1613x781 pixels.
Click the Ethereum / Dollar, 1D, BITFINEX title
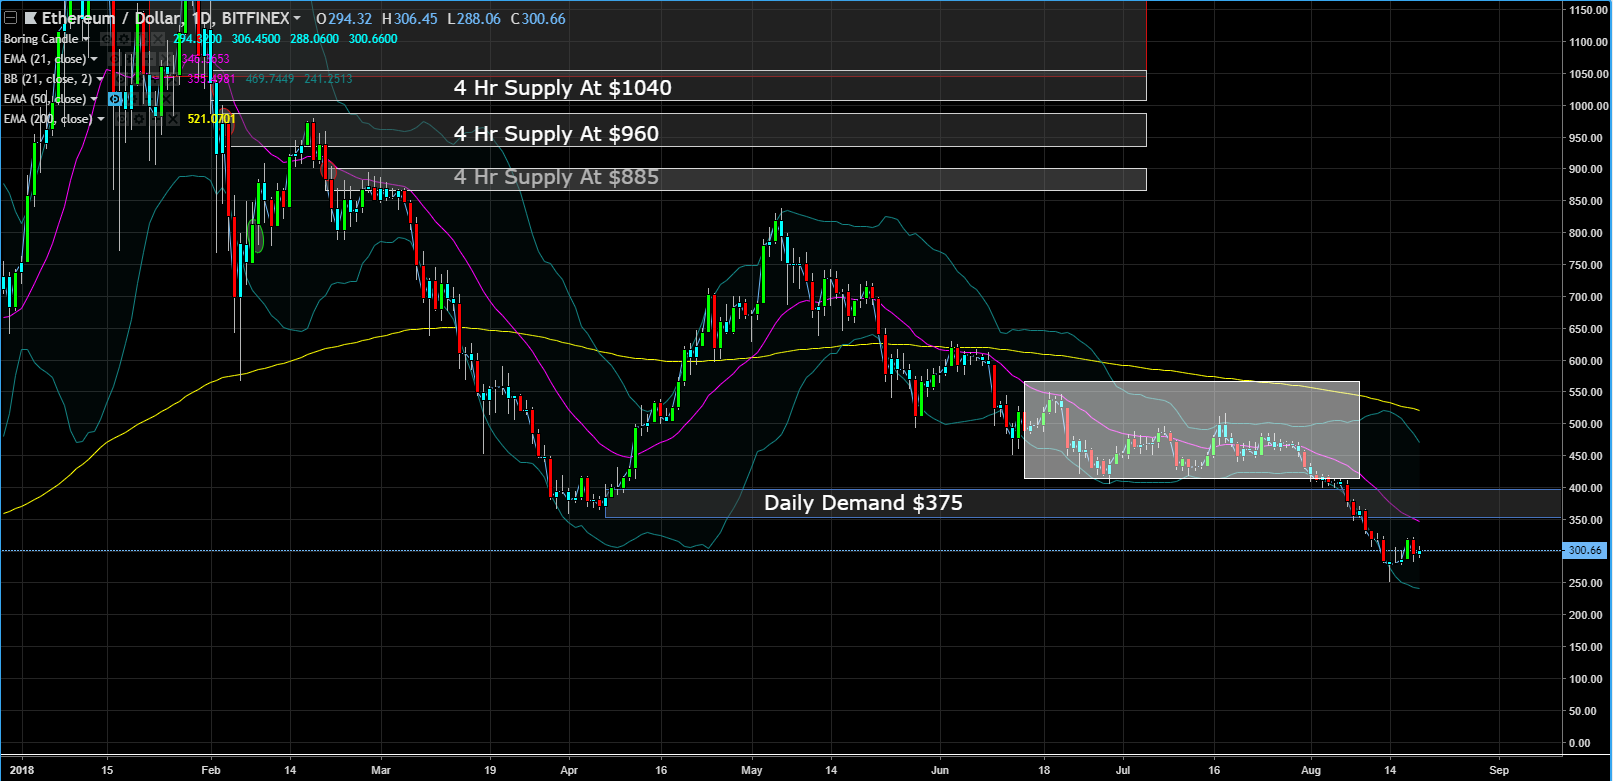click(165, 18)
